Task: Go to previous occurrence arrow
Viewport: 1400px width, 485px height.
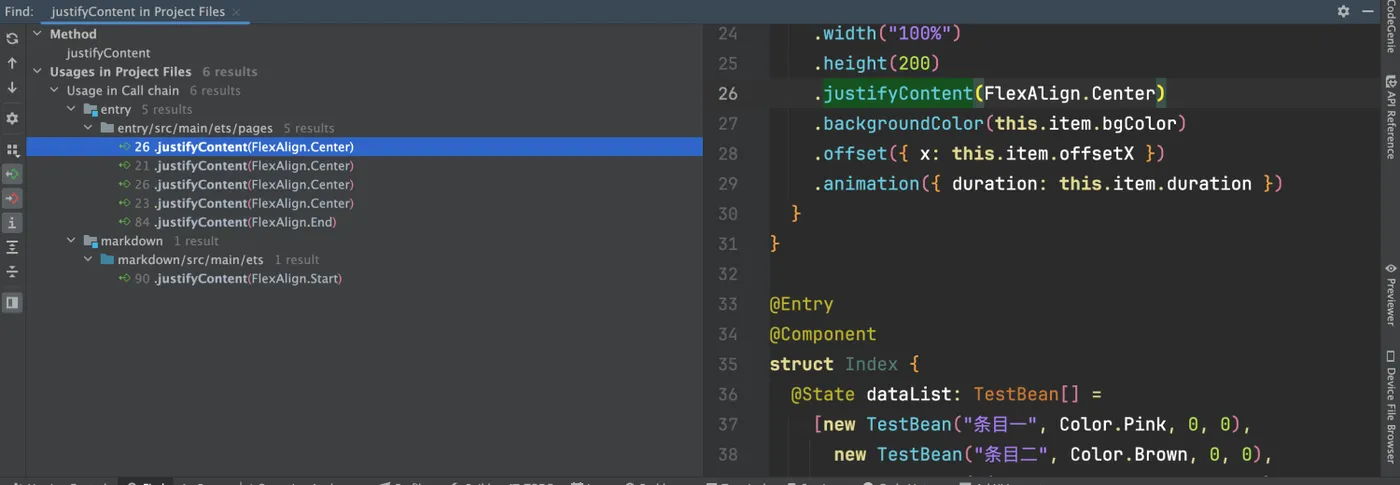Action: [12, 63]
